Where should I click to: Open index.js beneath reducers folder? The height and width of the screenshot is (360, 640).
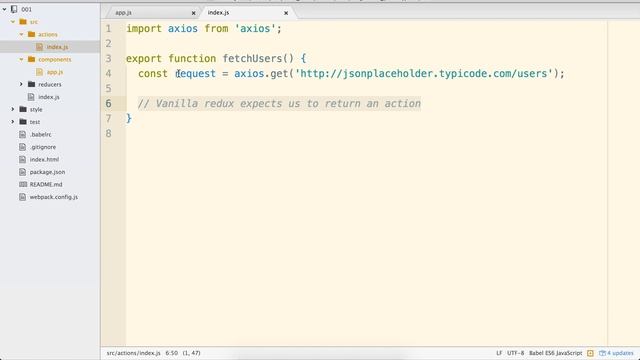coord(49,97)
